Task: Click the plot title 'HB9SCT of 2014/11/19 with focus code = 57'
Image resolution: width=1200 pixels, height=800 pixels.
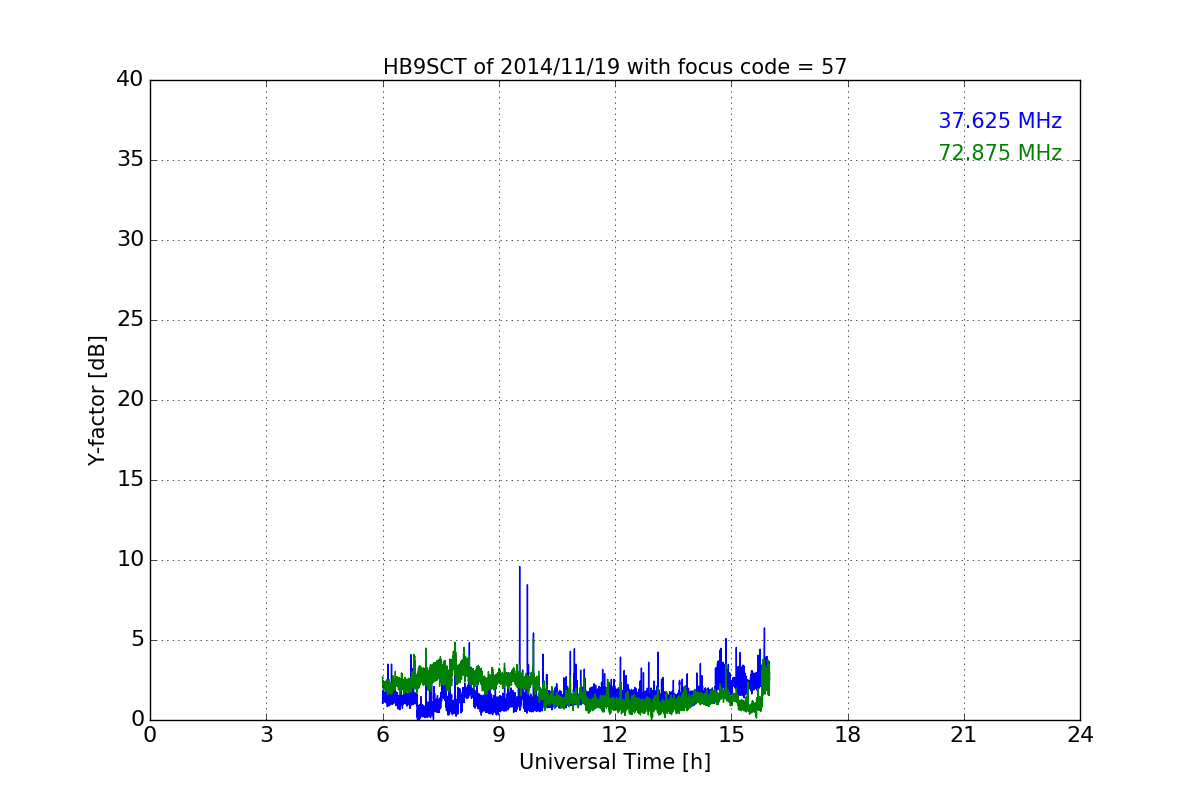Action: (x=615, y=67)
